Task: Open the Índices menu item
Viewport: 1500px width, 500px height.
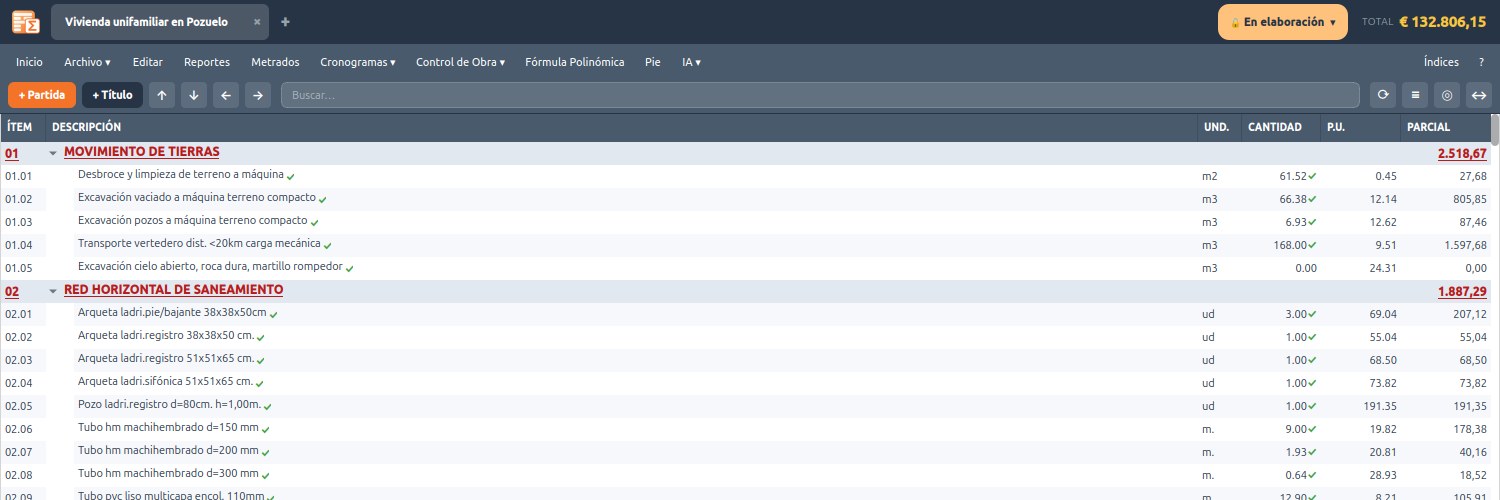Action: [1441, 62]
